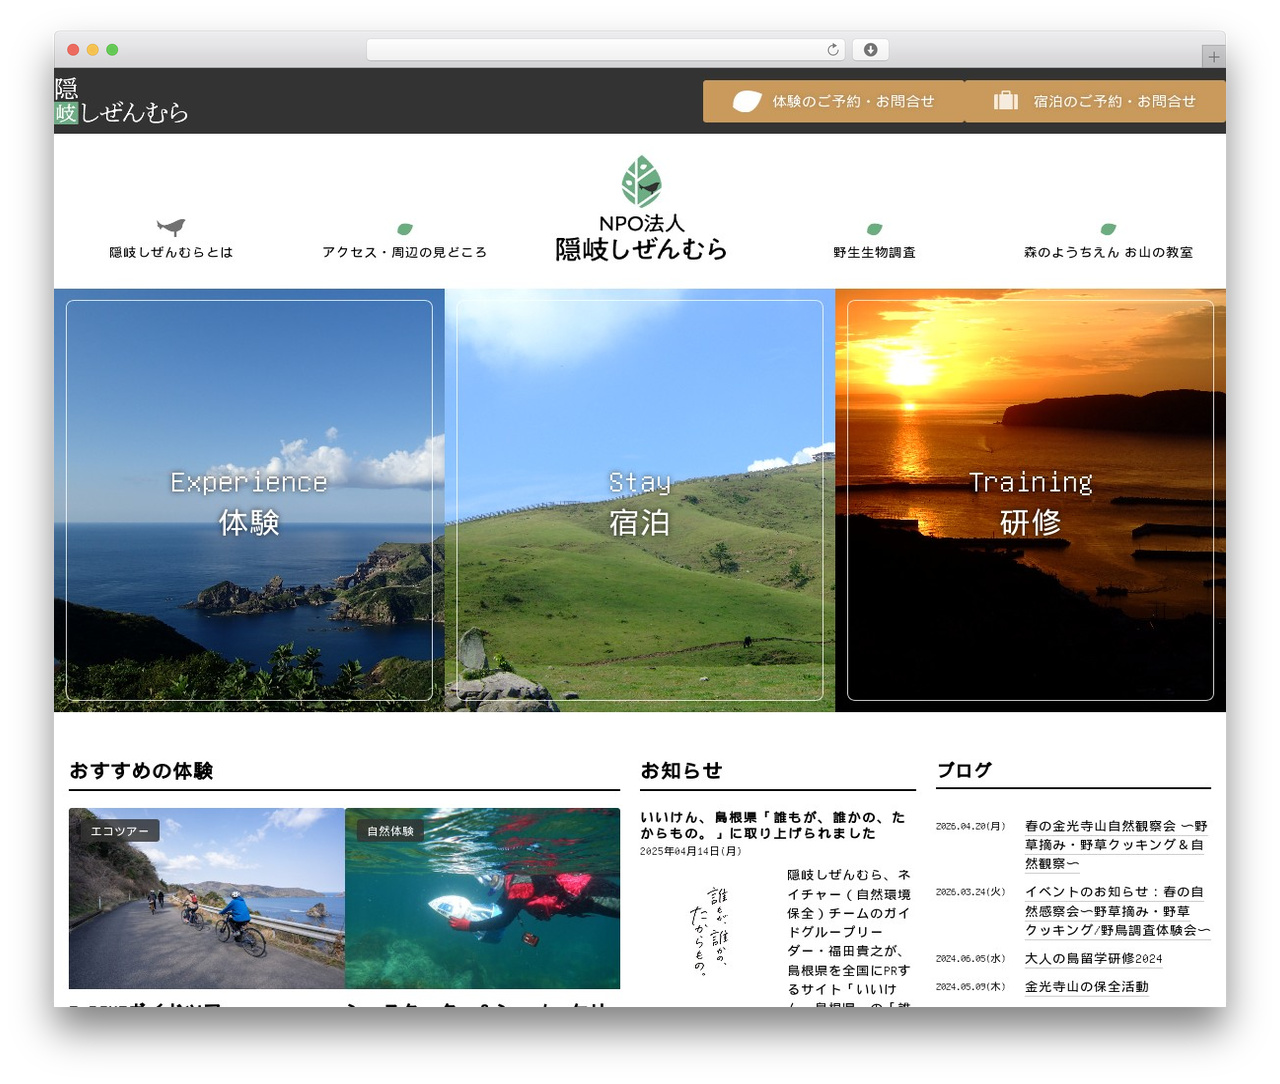Click the browser address bar

606,49
